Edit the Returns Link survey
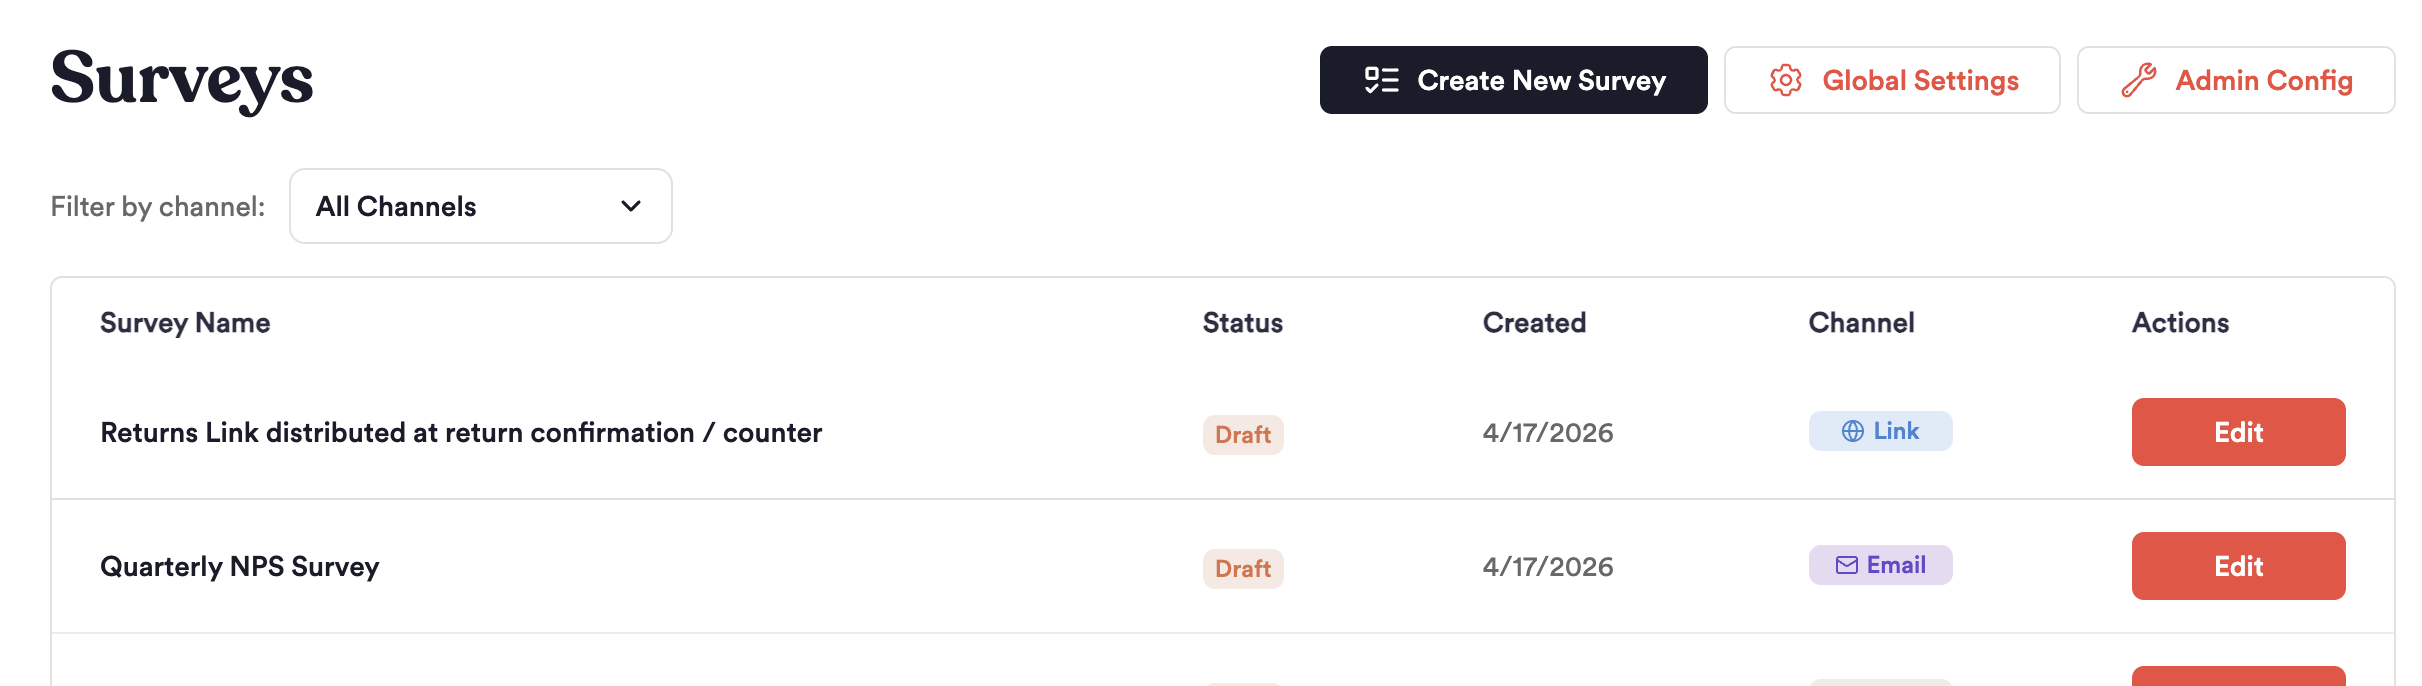 [x=2237, y=432]
